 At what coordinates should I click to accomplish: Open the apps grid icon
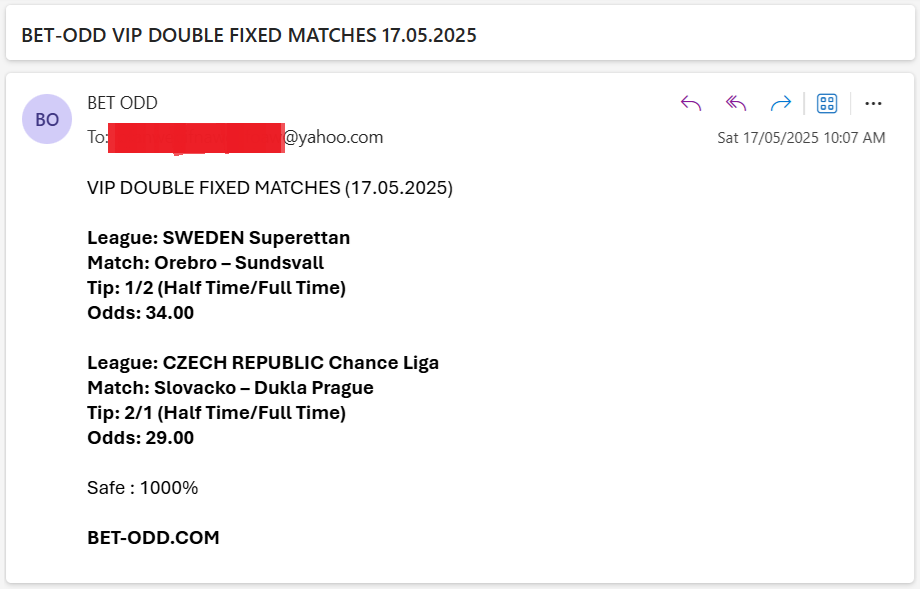(x=827, y=103)
